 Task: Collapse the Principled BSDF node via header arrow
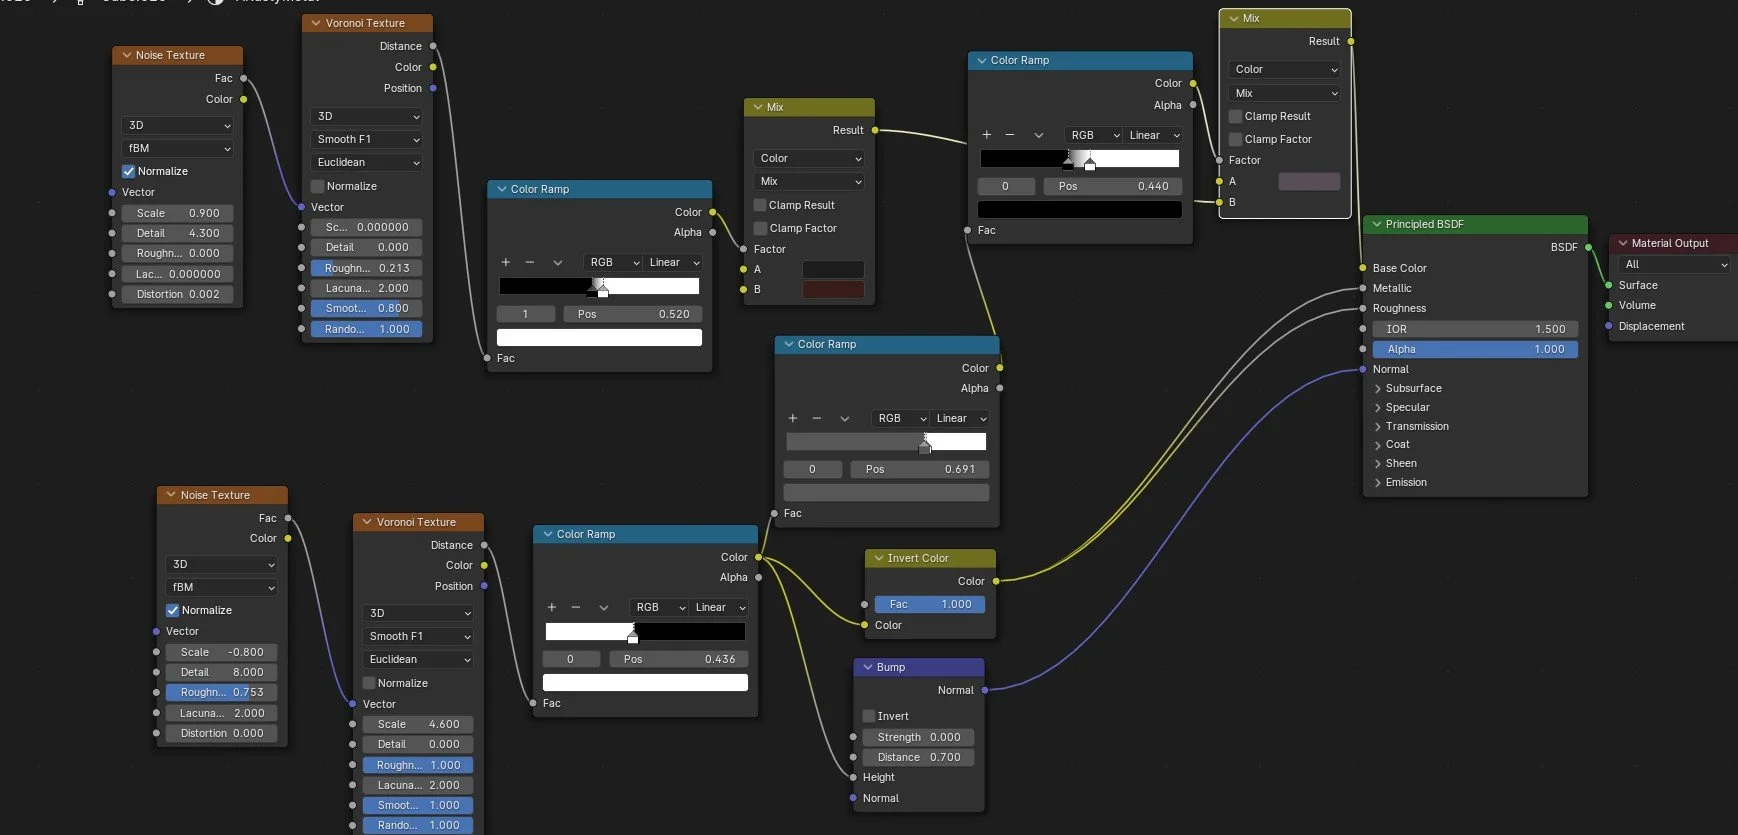pos(1377,224)
